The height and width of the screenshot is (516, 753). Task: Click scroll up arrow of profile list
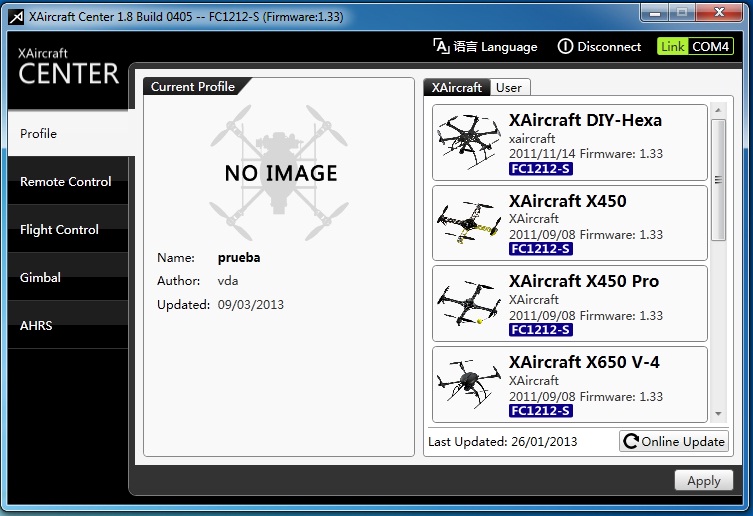click(x=718, y=111)
